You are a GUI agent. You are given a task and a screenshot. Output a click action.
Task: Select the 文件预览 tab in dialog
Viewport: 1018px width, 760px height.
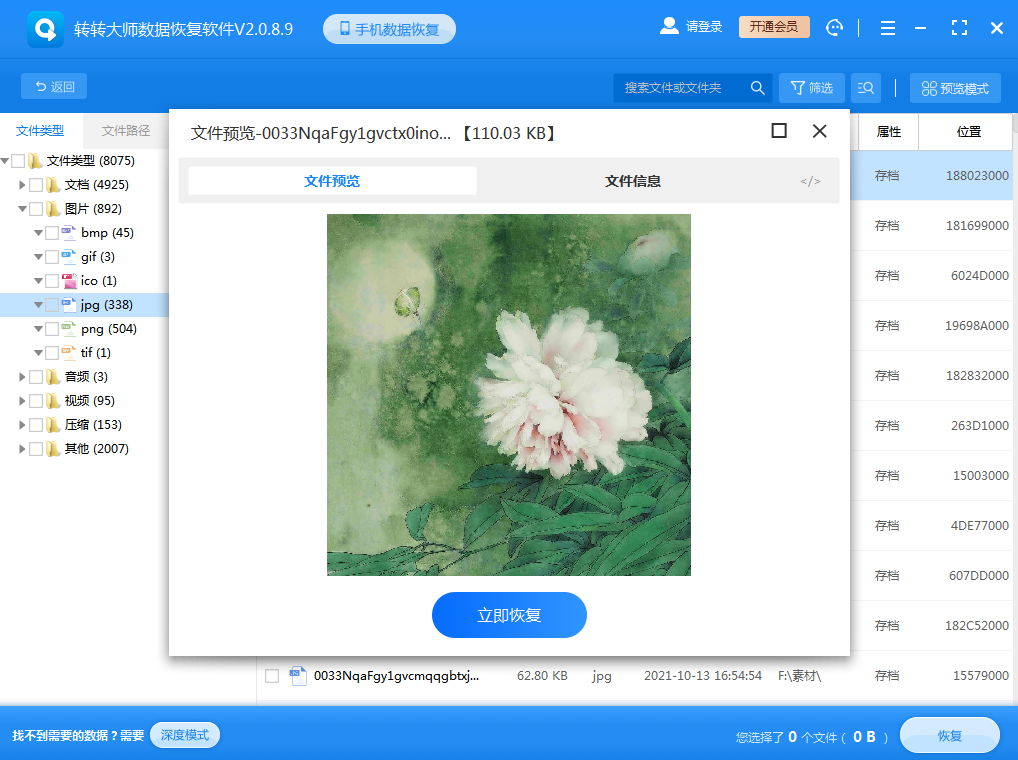[x=332, y=181]
